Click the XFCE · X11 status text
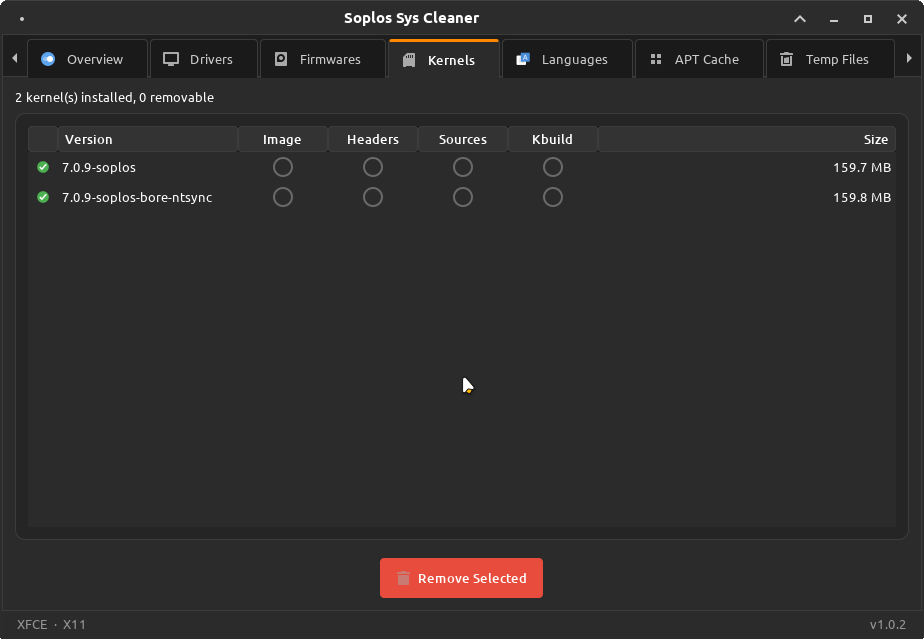 pos(51,624)
